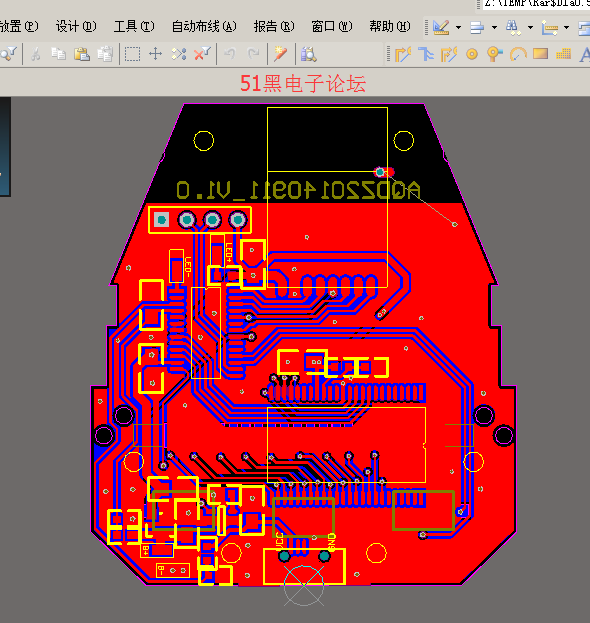
Task: Click the Browse Components binoculars icon
Action: 308,54
